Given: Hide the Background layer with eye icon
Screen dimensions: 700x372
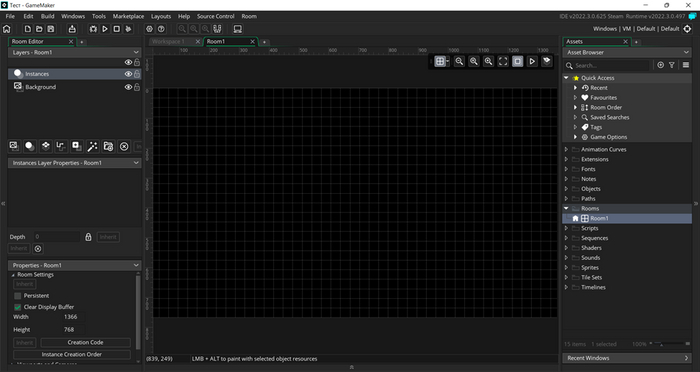Looking at the screenshot, I should coord(128,87).
